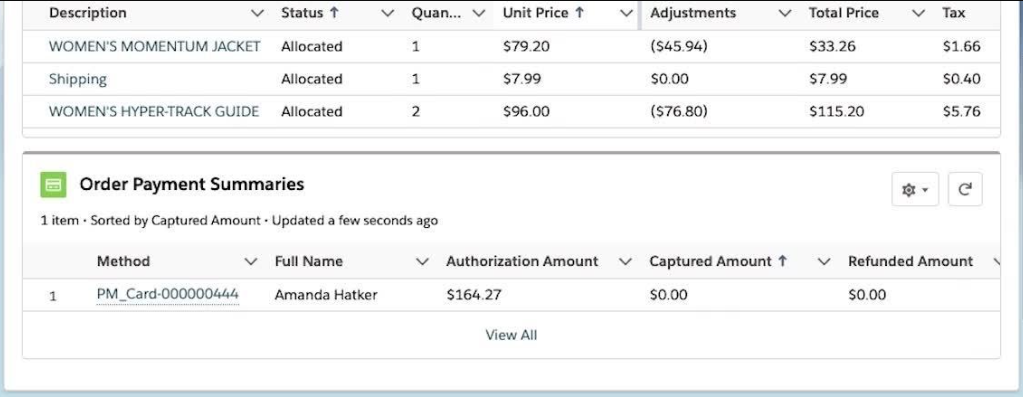
Task: Open the Method column dropdown chevron
Action: [251, 262]
